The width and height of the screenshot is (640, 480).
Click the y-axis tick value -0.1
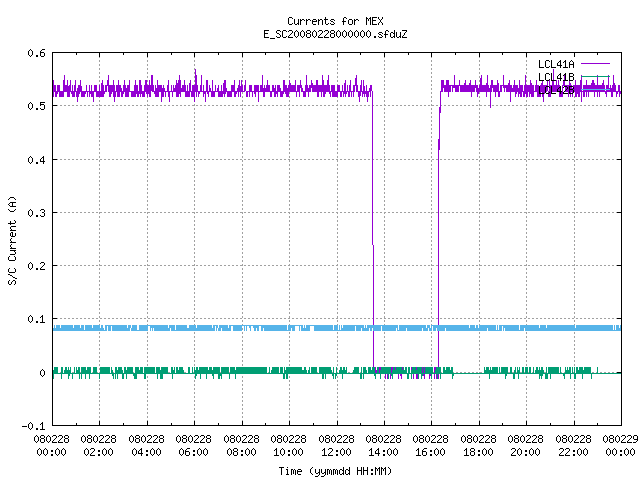point(33,426)
